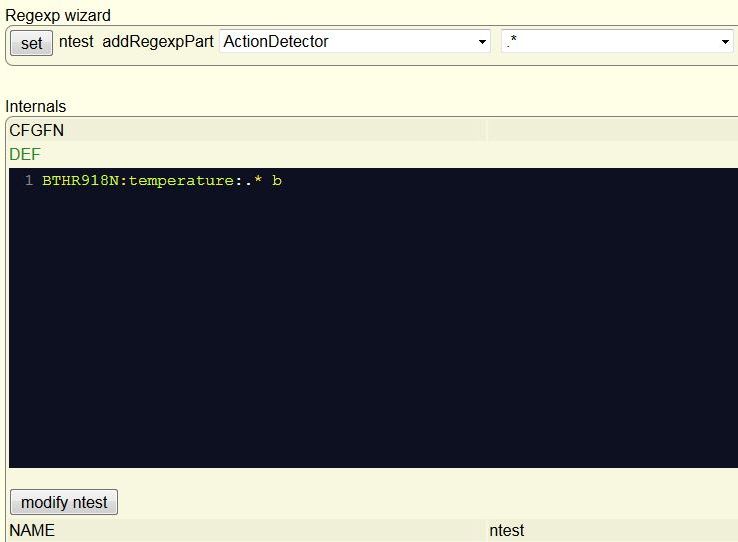The image size is (738, 542).
Task: Select the NAME row label
Action: pyautogui.click(x=32, y=530)
